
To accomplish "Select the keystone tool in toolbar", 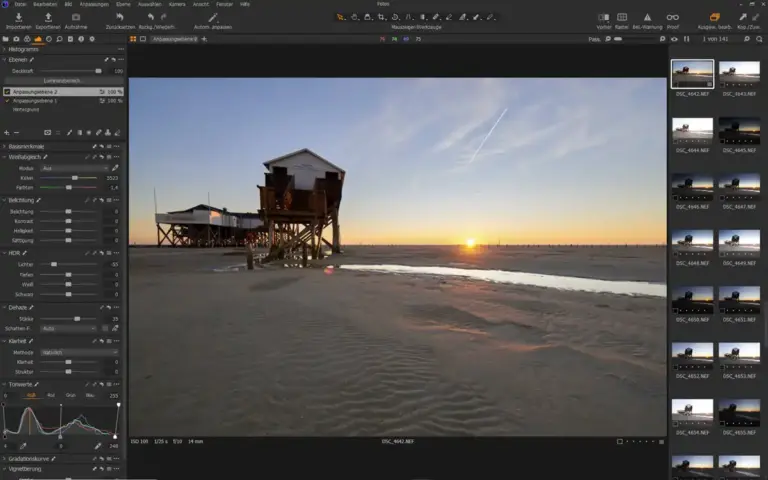I will [408, 17].
